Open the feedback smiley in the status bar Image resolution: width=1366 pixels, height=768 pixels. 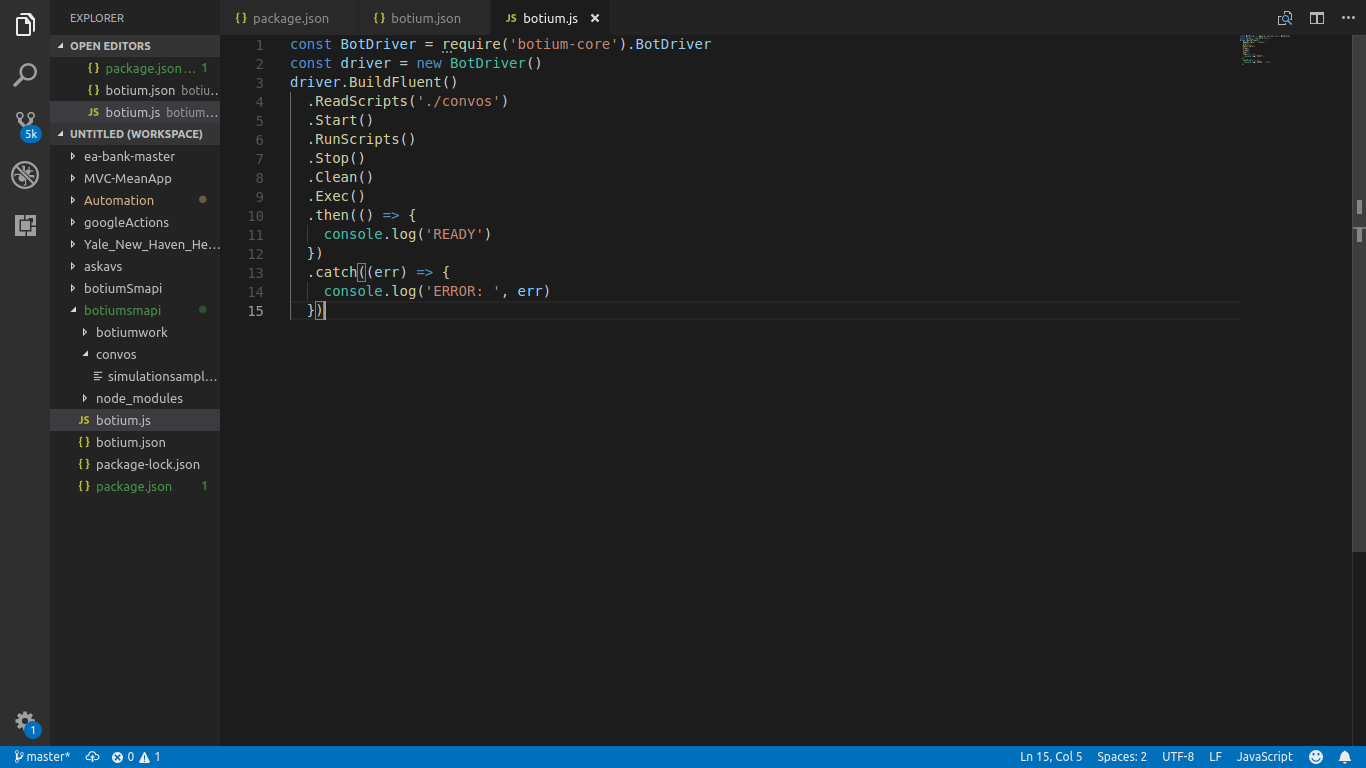pyautogui.click(x=1315, y=757)
